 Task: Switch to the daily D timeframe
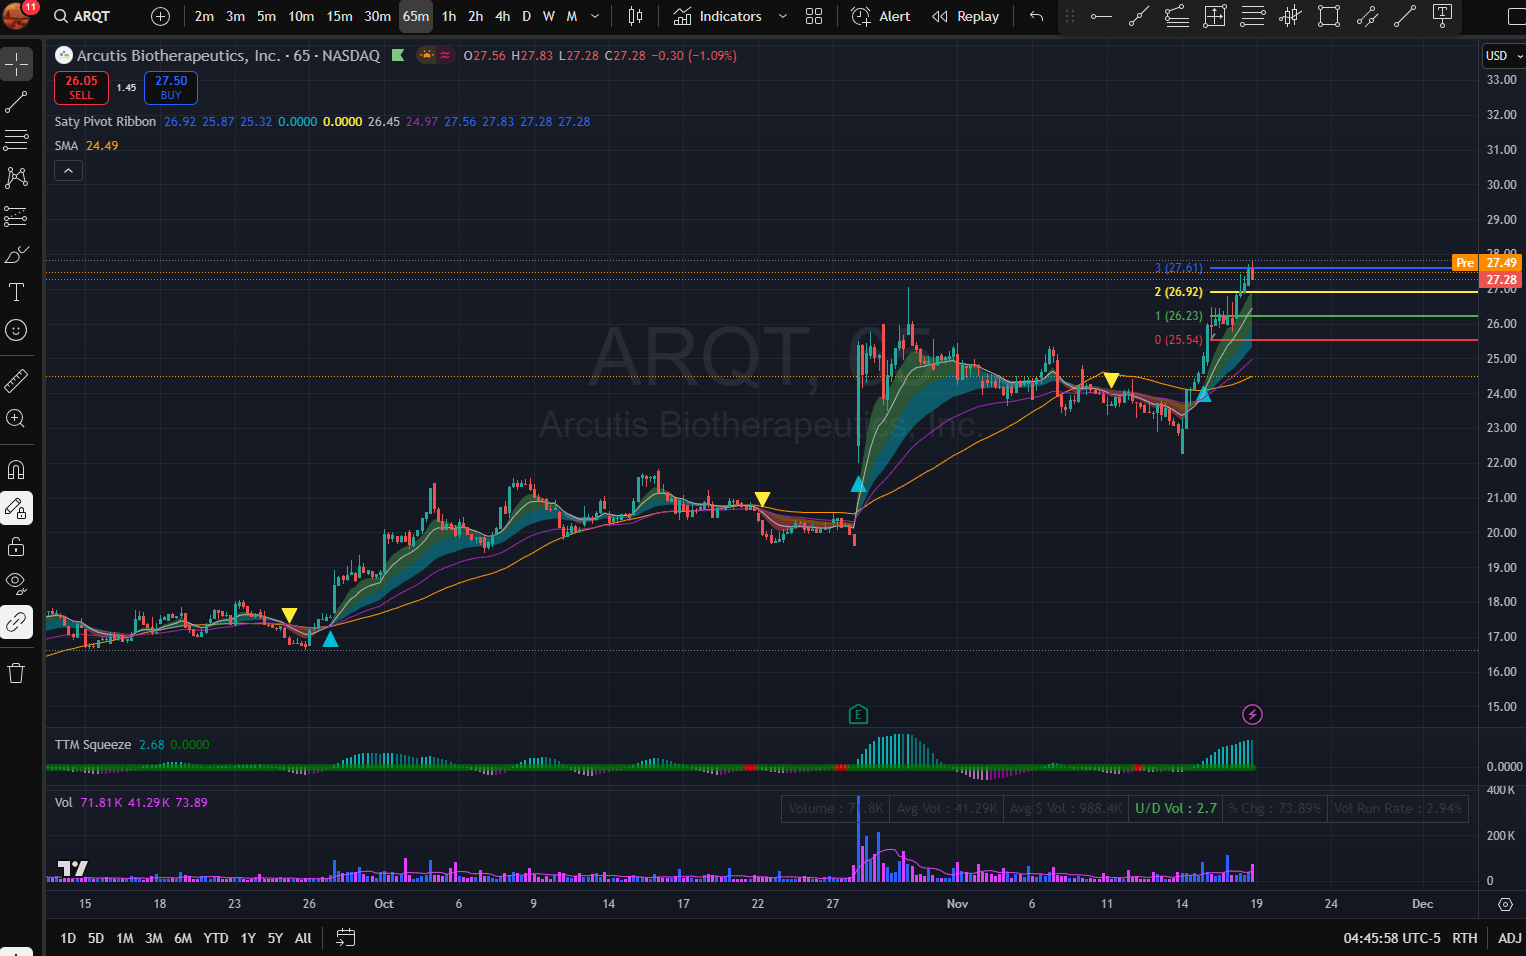tap(527, 16)
